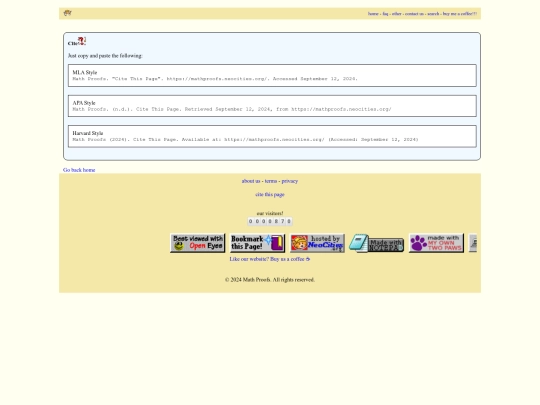
Task: Open the terms footer link
Action: click(x=271, y=181)
